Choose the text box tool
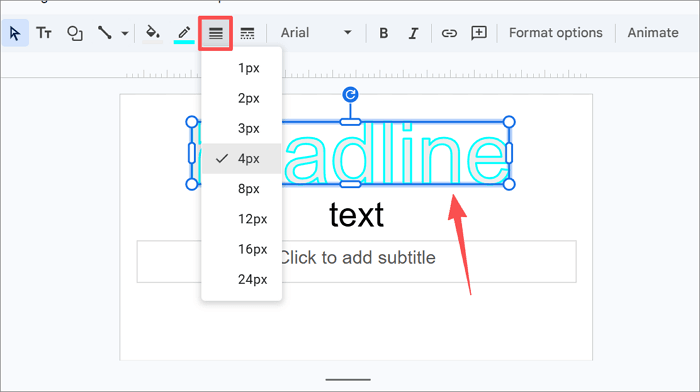This screenshot has width=700, height=392. [x=44, y=33]
